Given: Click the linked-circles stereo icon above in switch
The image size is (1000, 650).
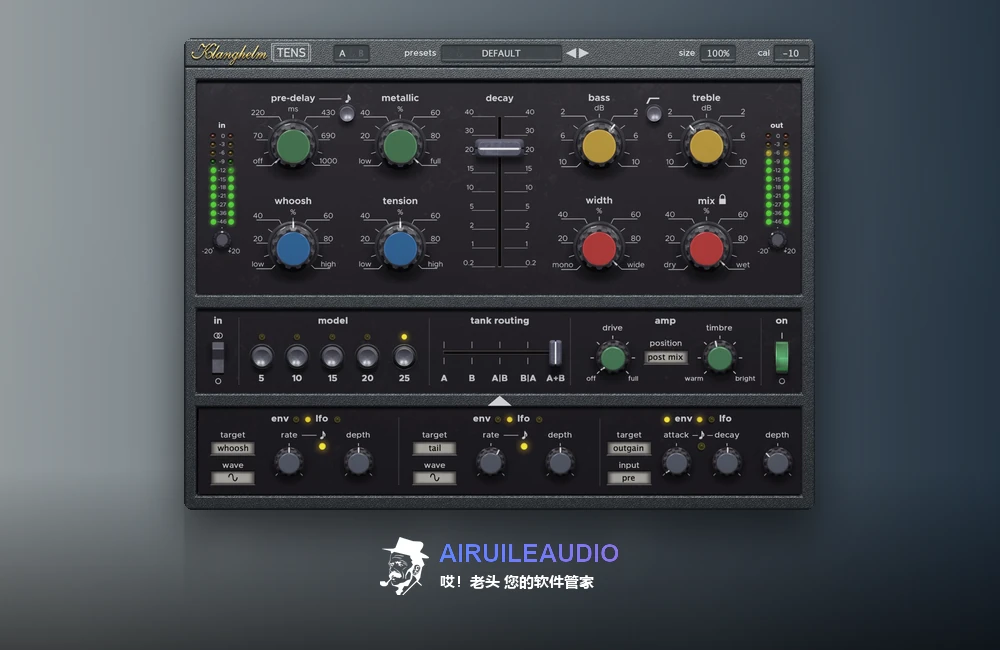Looking at the screenshot, I should [x=218, y=336].
